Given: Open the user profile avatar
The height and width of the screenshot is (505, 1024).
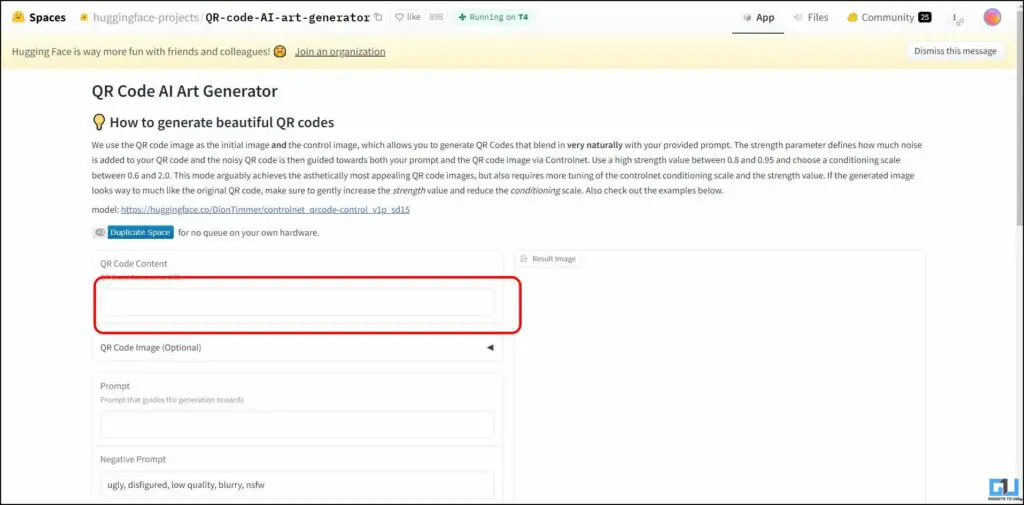Looking at the screenshot, I should click(992, 18).
